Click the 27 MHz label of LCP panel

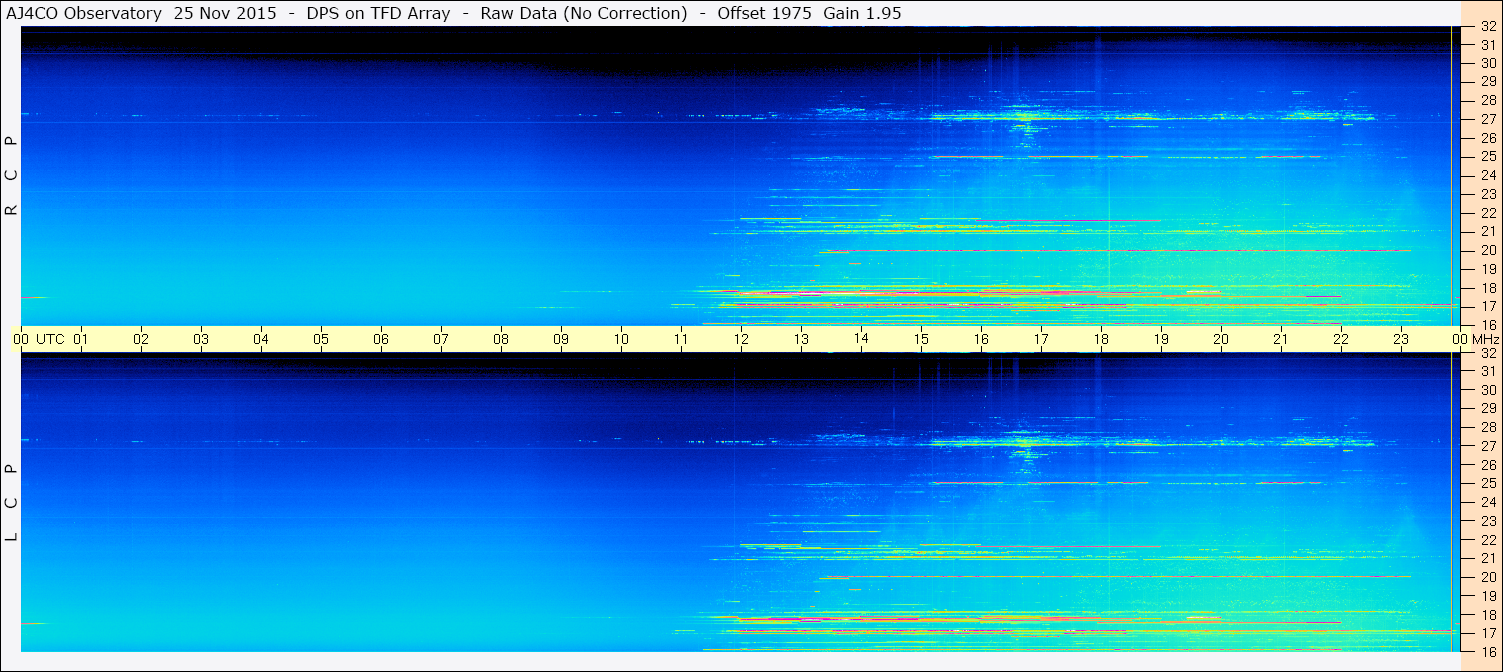(x=1487, y=446)
